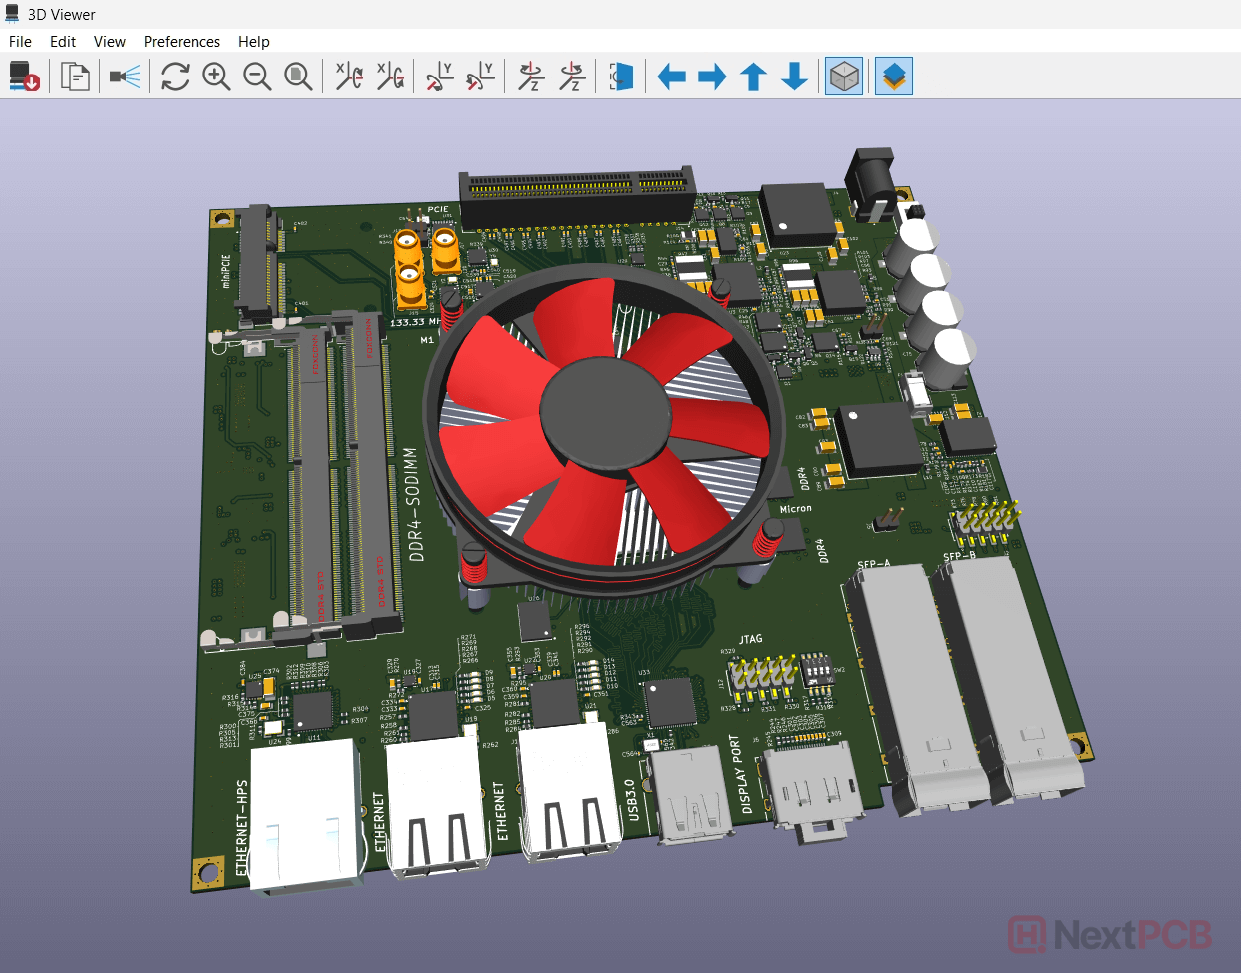The width and height of the screenshot is (1241, 973).
Task: Toggle orthographic projection cube button
Action: 844,76
